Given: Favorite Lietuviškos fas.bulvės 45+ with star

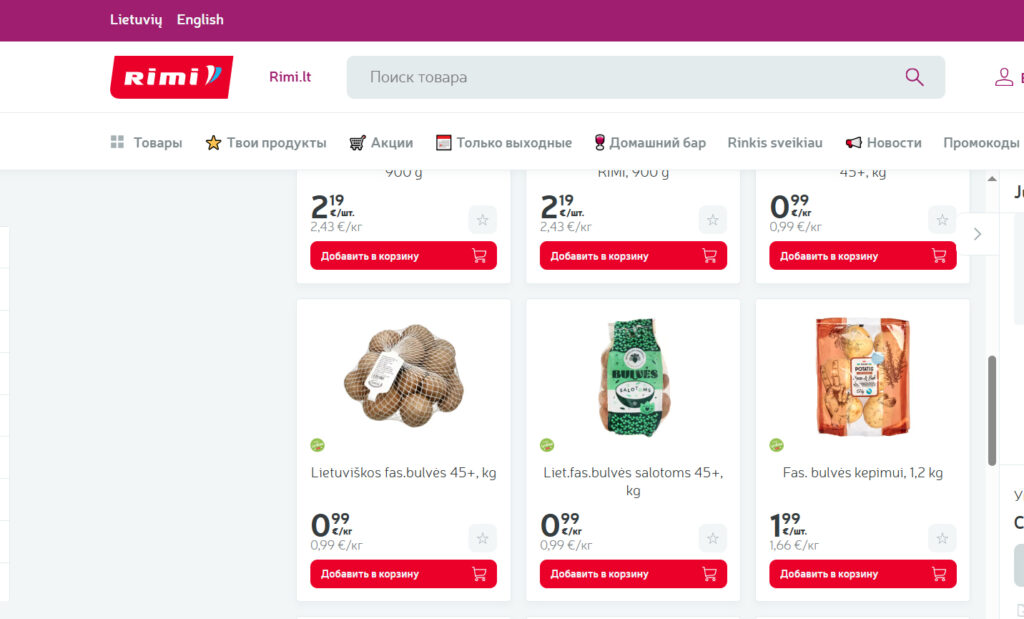Looking at the screenshot, I should [483, 538].
